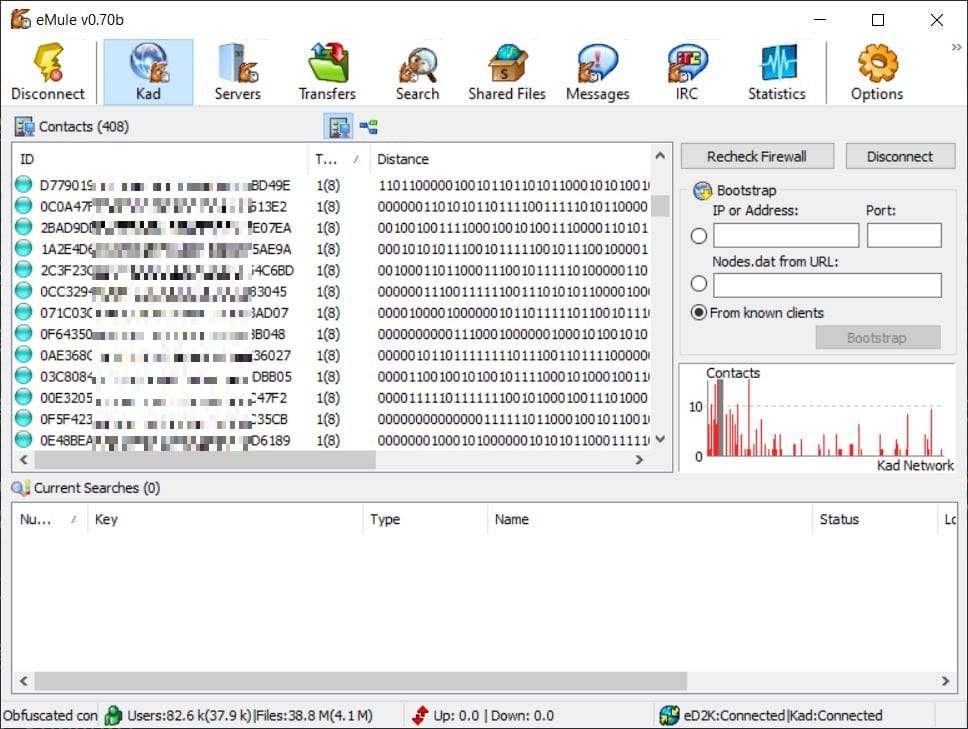Expand hidden toolbar items via chevron

click(x=956, y=47)
